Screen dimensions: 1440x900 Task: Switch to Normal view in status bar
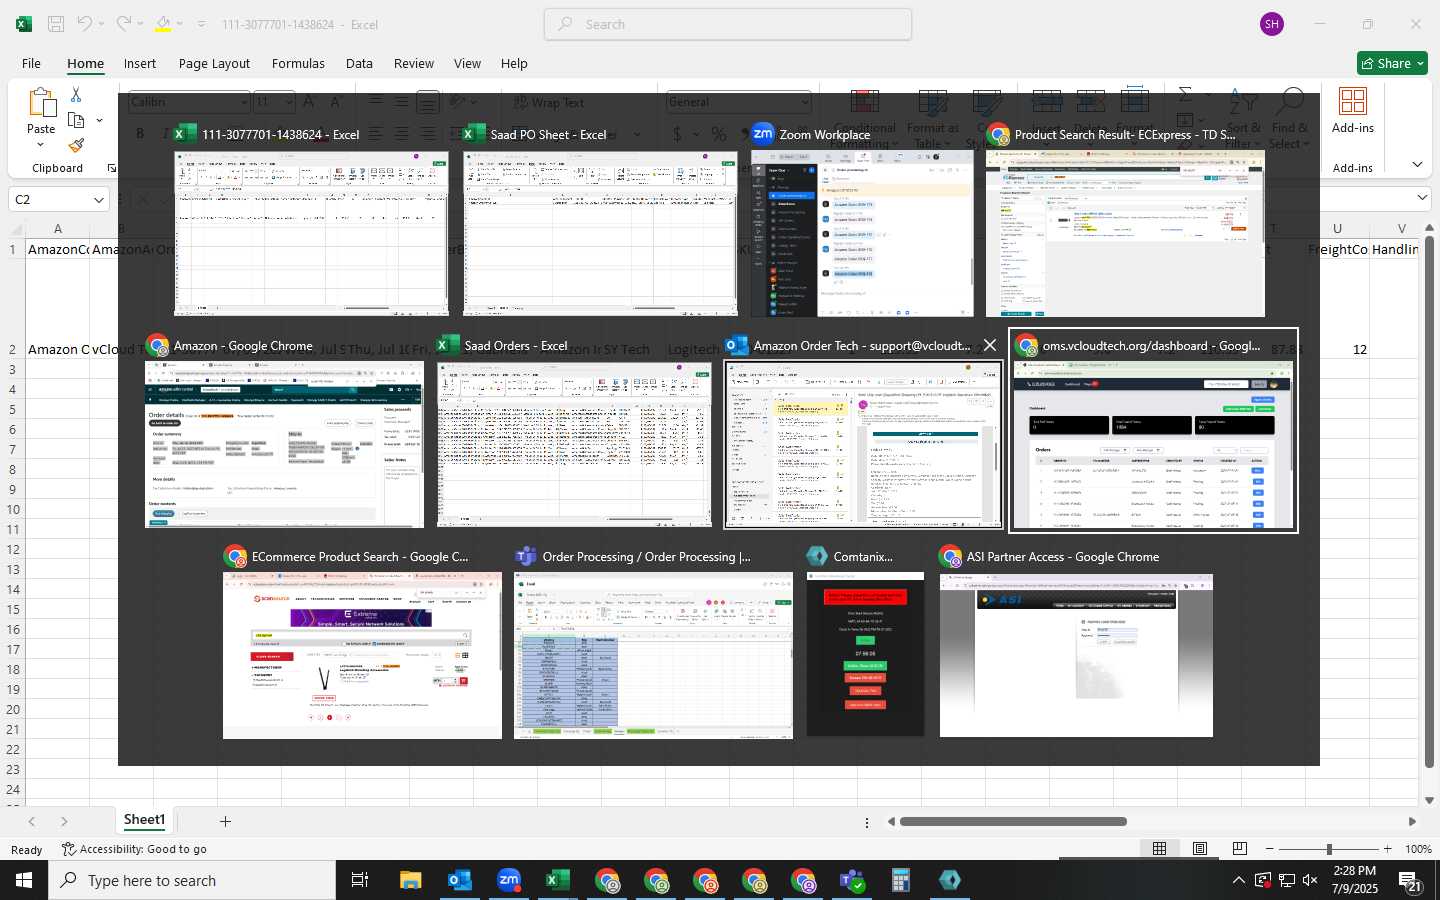[1159, 848]
